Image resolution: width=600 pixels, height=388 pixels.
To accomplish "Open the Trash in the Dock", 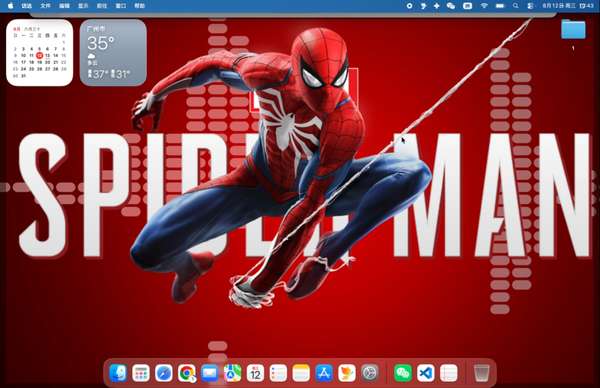I will coord(481,373).
